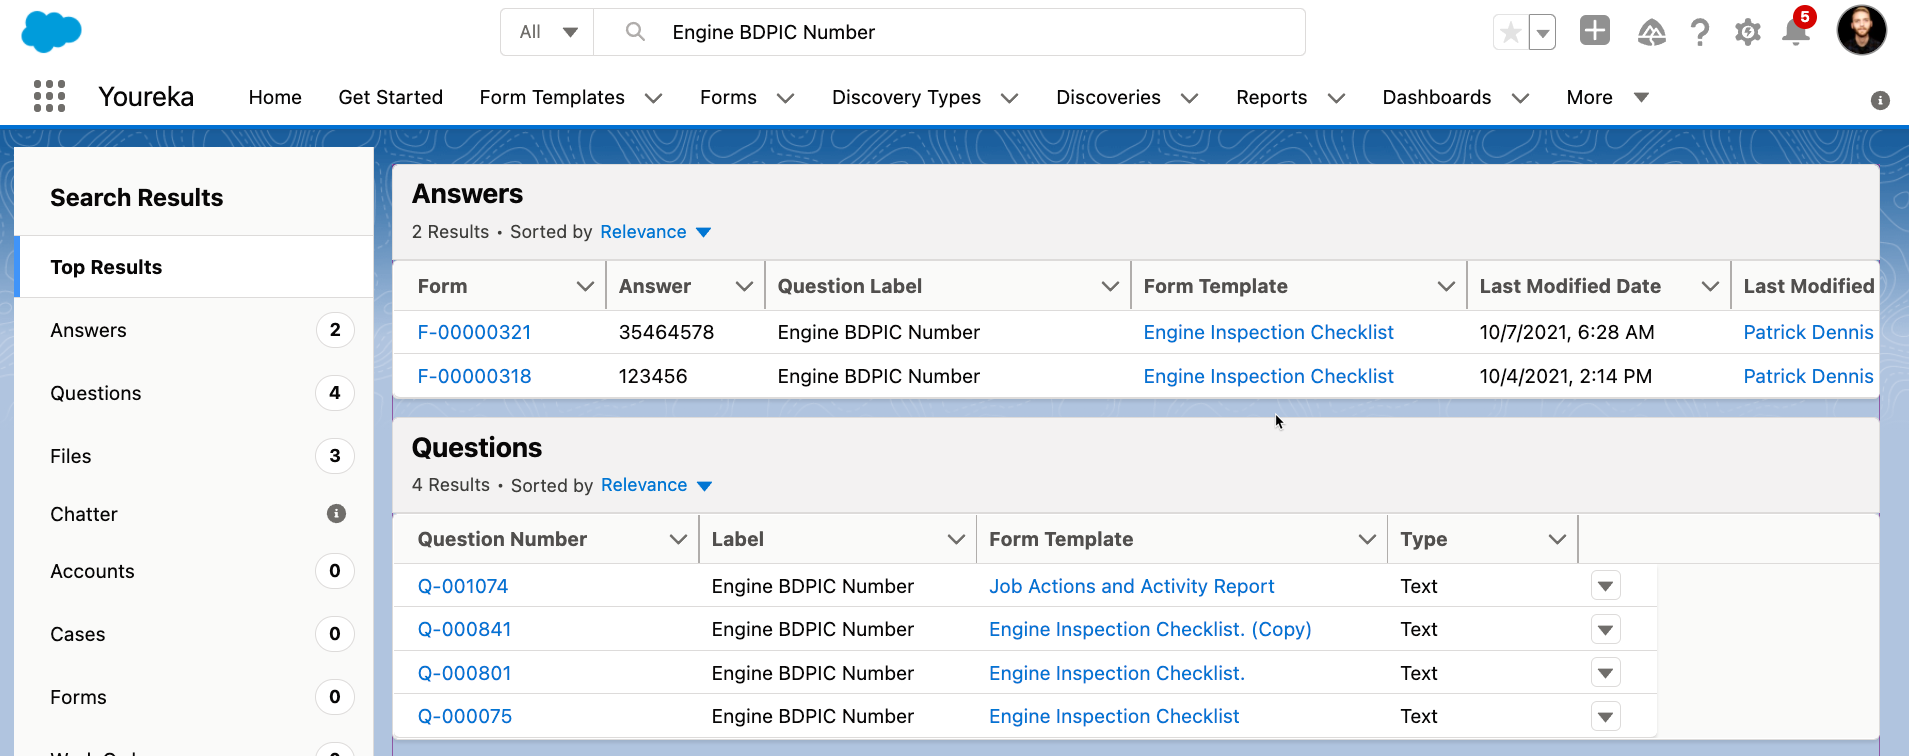Show row actions for Q-001074

[1605, 586]
